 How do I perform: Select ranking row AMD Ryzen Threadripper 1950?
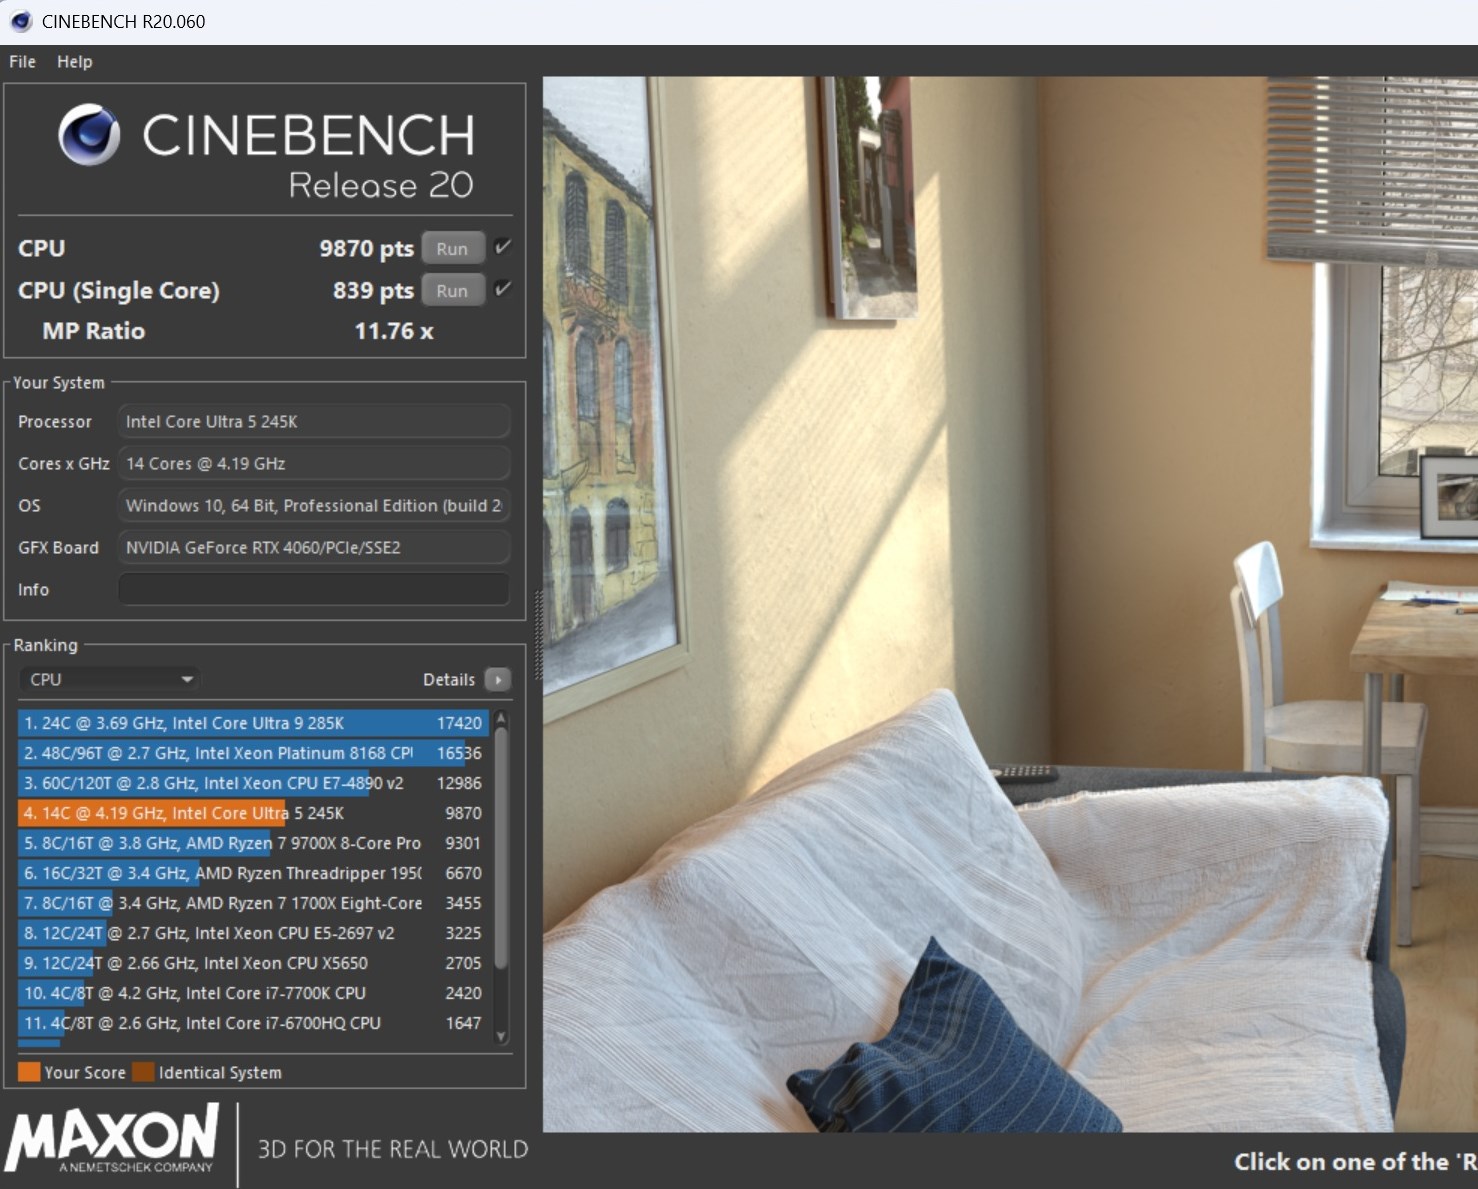click(x=253, y=873)
